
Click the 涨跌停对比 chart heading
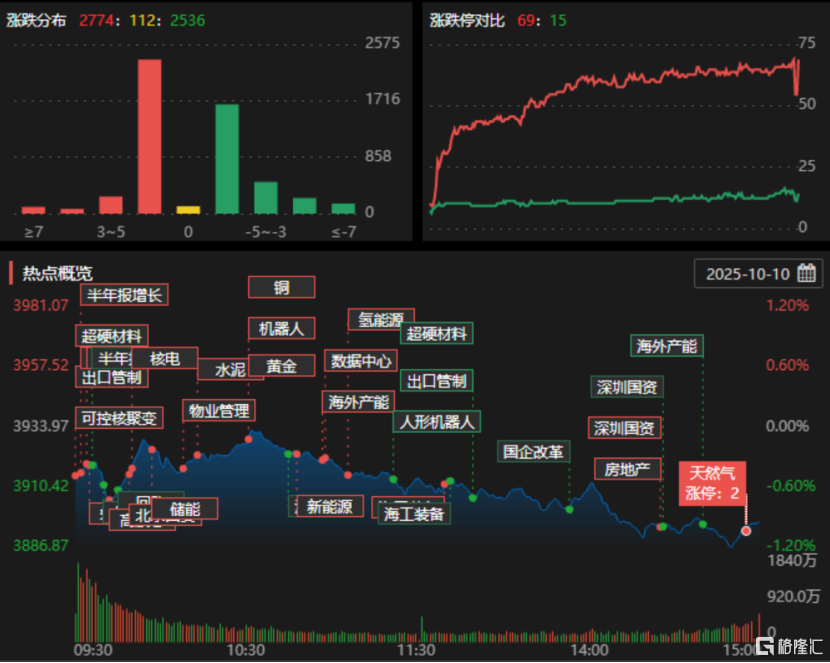(468, 20)
